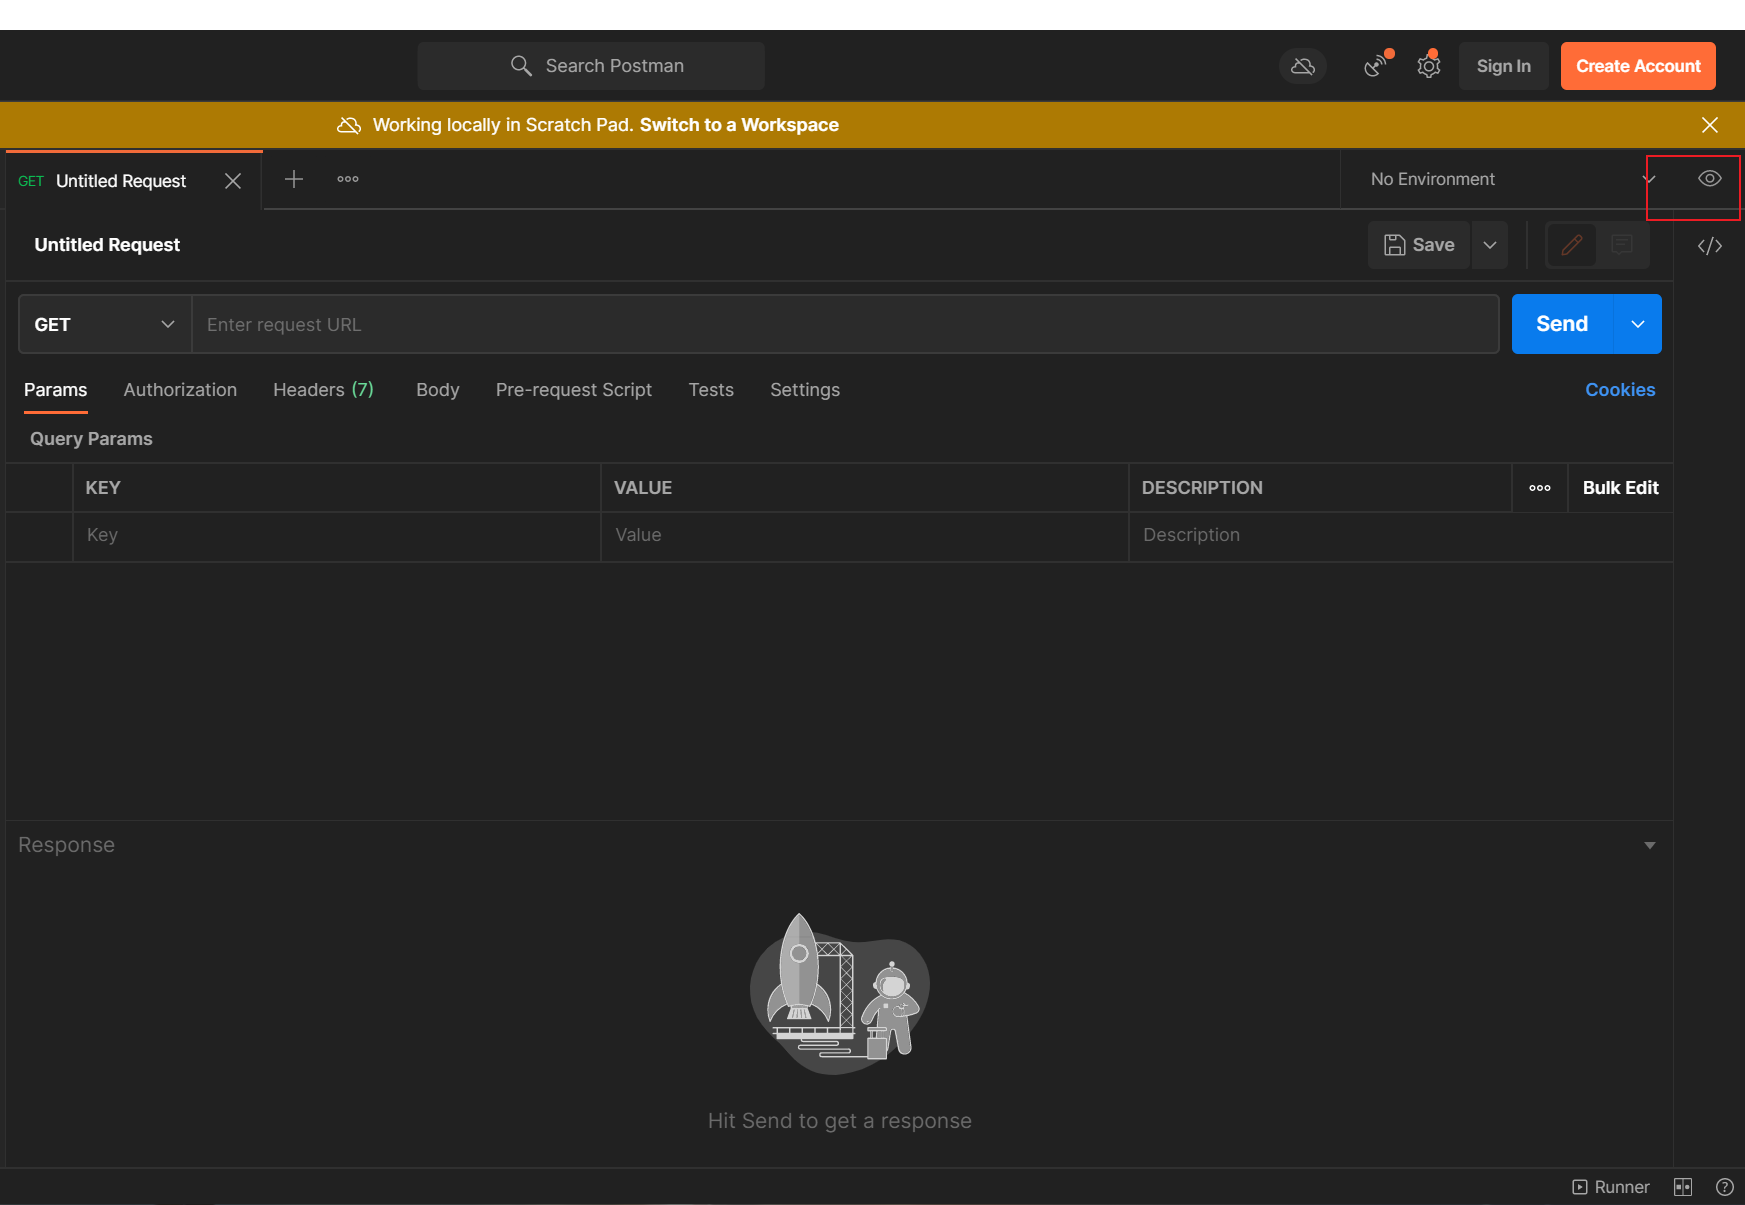Click the Search Postman field
Image resolution: width=1745 pixels, height=1205 pixels.
(x=591, y=66)
